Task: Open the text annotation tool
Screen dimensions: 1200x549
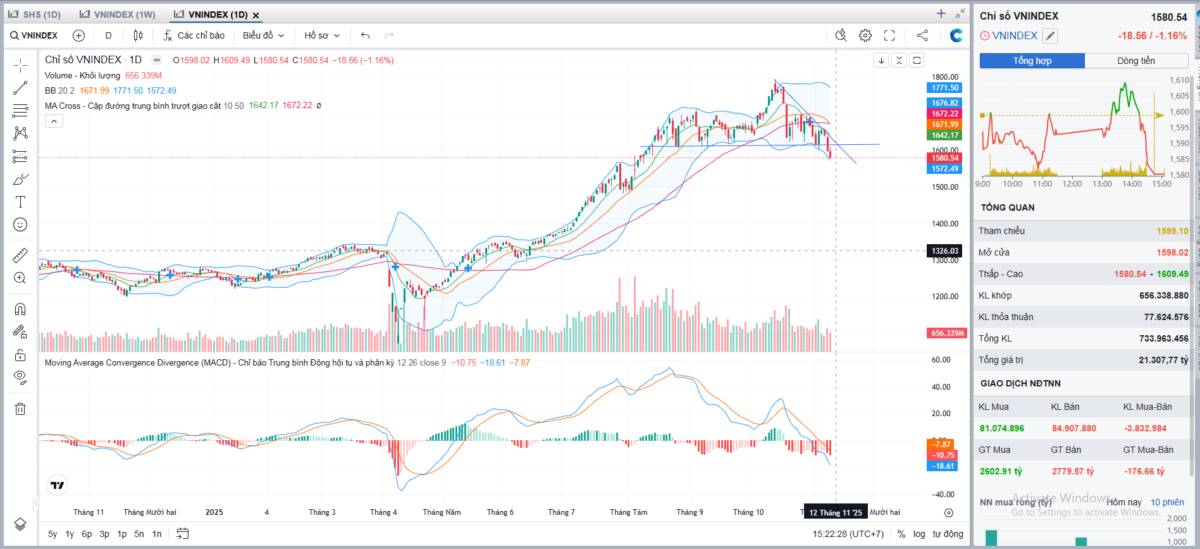Action: point(20,201)
